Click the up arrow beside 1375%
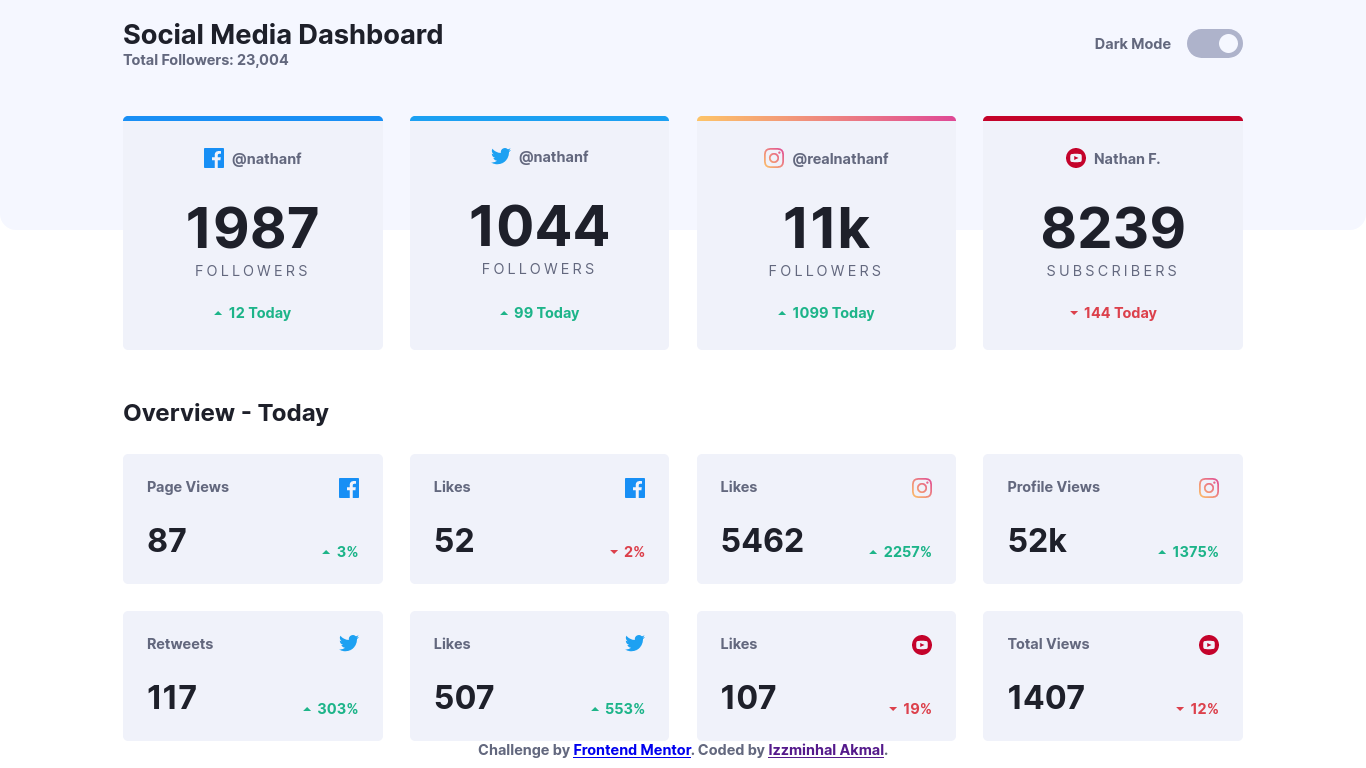The height and width of the screenshot is (768, 1366). pos(1162,552)
